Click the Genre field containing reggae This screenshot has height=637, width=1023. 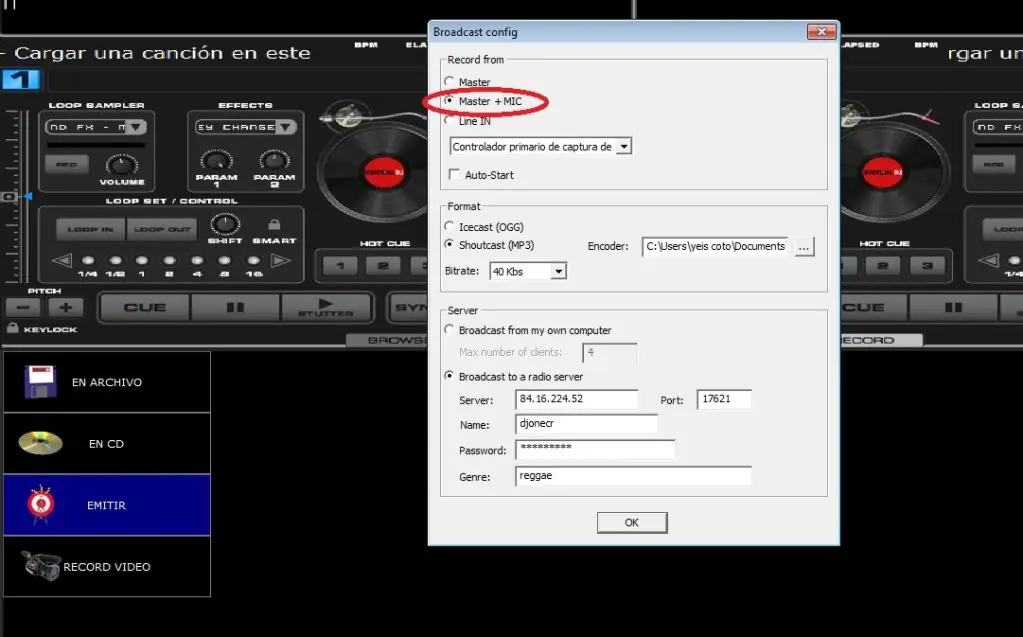pos(633,476)
